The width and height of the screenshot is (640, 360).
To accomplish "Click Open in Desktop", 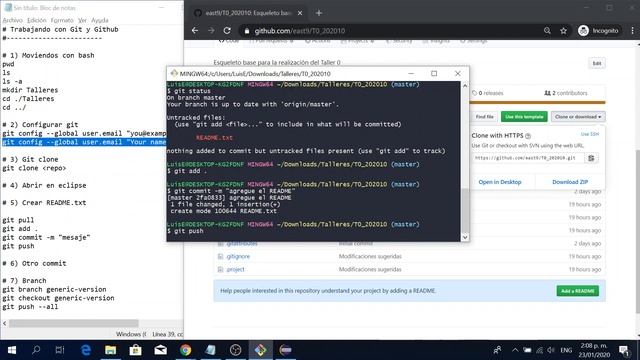I will [500, 182].
